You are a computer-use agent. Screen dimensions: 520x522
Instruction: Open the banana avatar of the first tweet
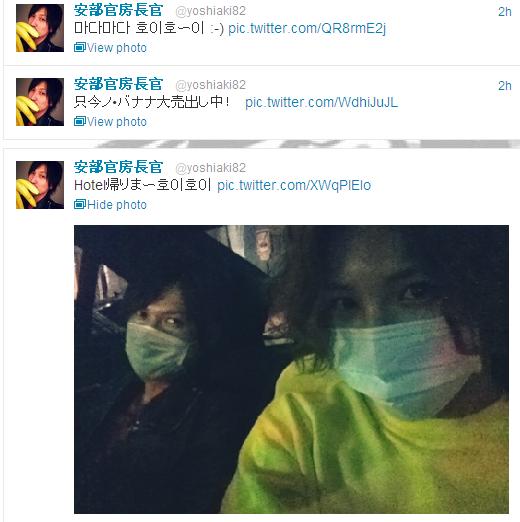40,28
